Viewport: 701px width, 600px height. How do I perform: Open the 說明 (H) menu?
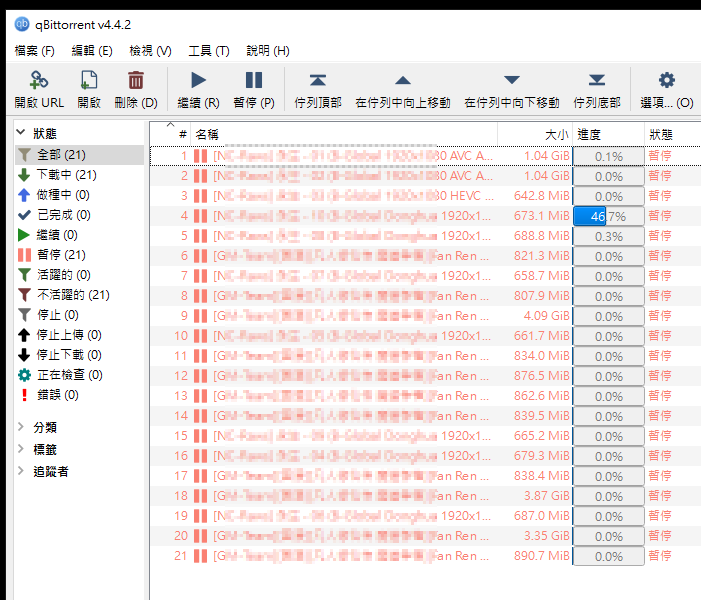(x=268, y=51)
